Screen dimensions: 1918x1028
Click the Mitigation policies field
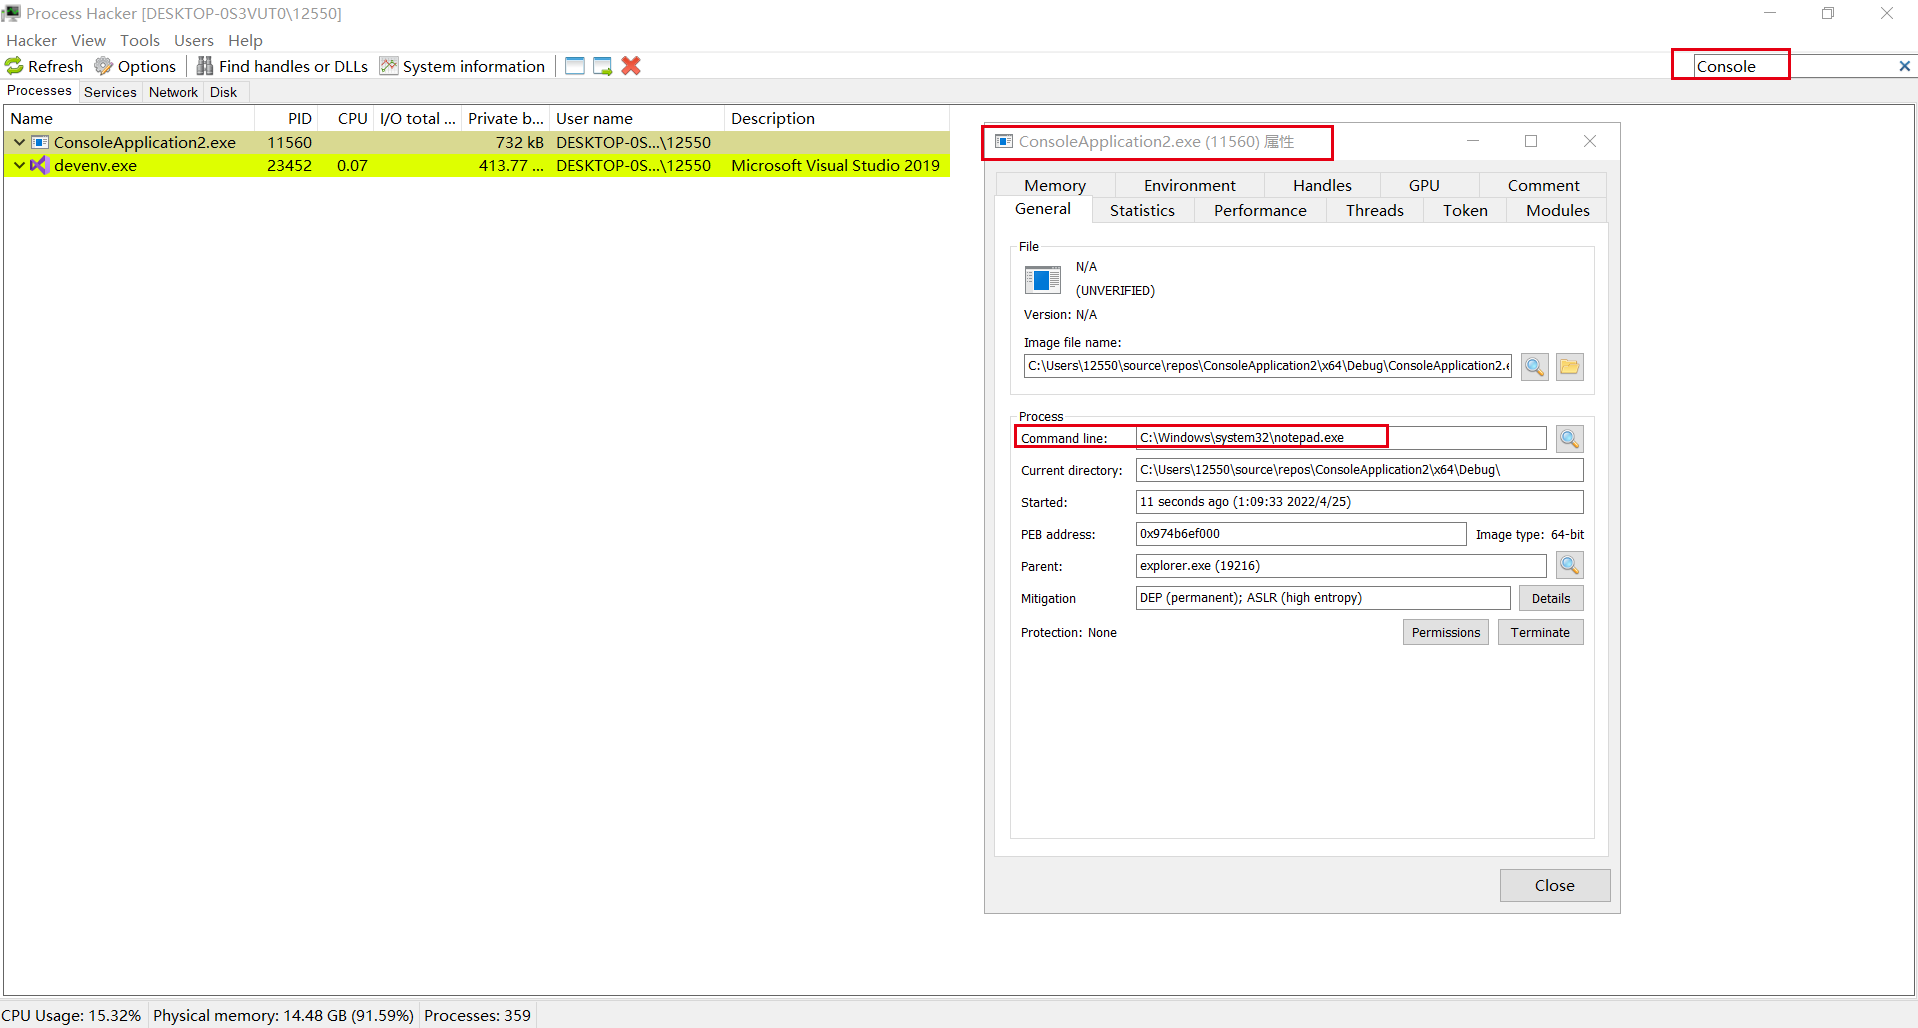1323,598
